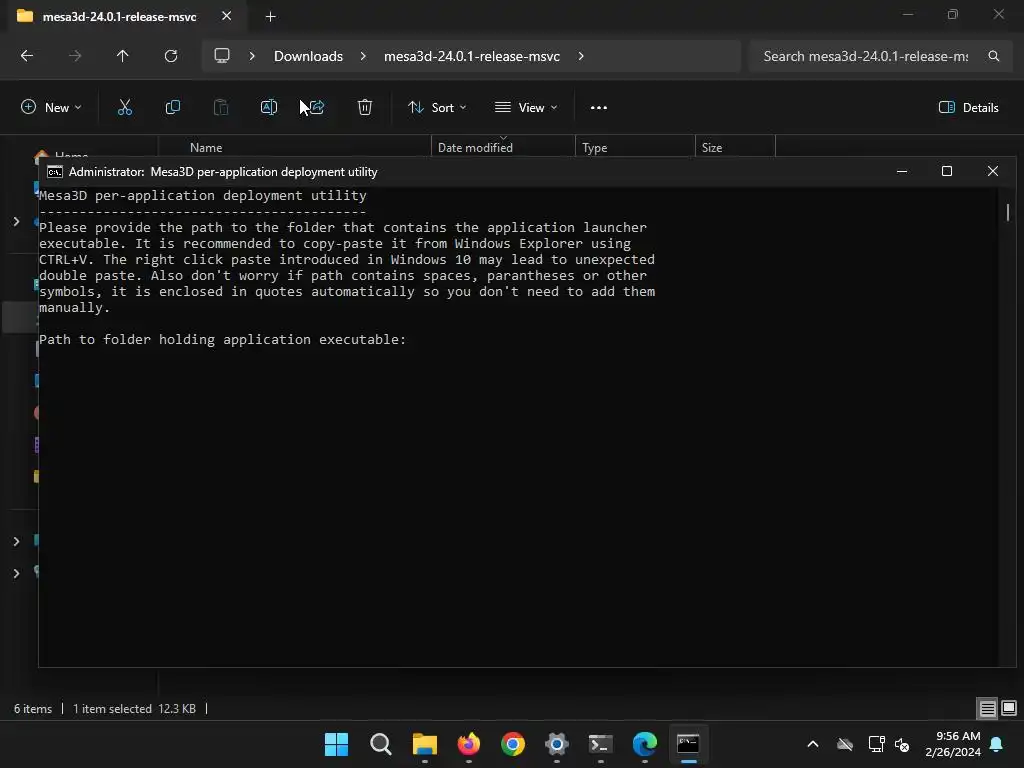Open the New dropdown menu
The image size is (1024, 768).
[x=51, y=108]
